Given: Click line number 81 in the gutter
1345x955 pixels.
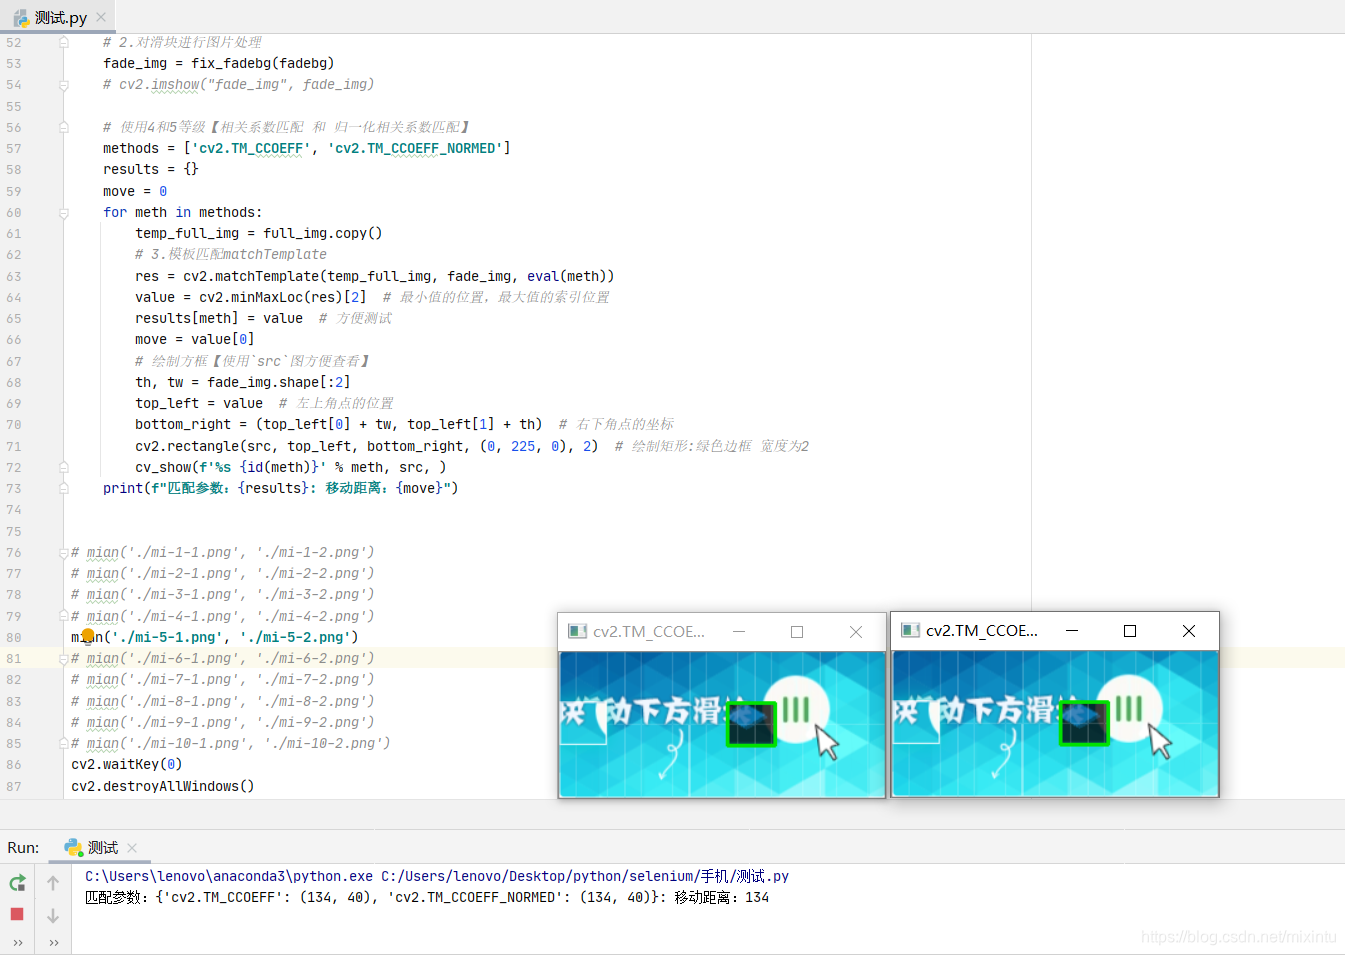Looking at the screenshot, I should point(13,658).
